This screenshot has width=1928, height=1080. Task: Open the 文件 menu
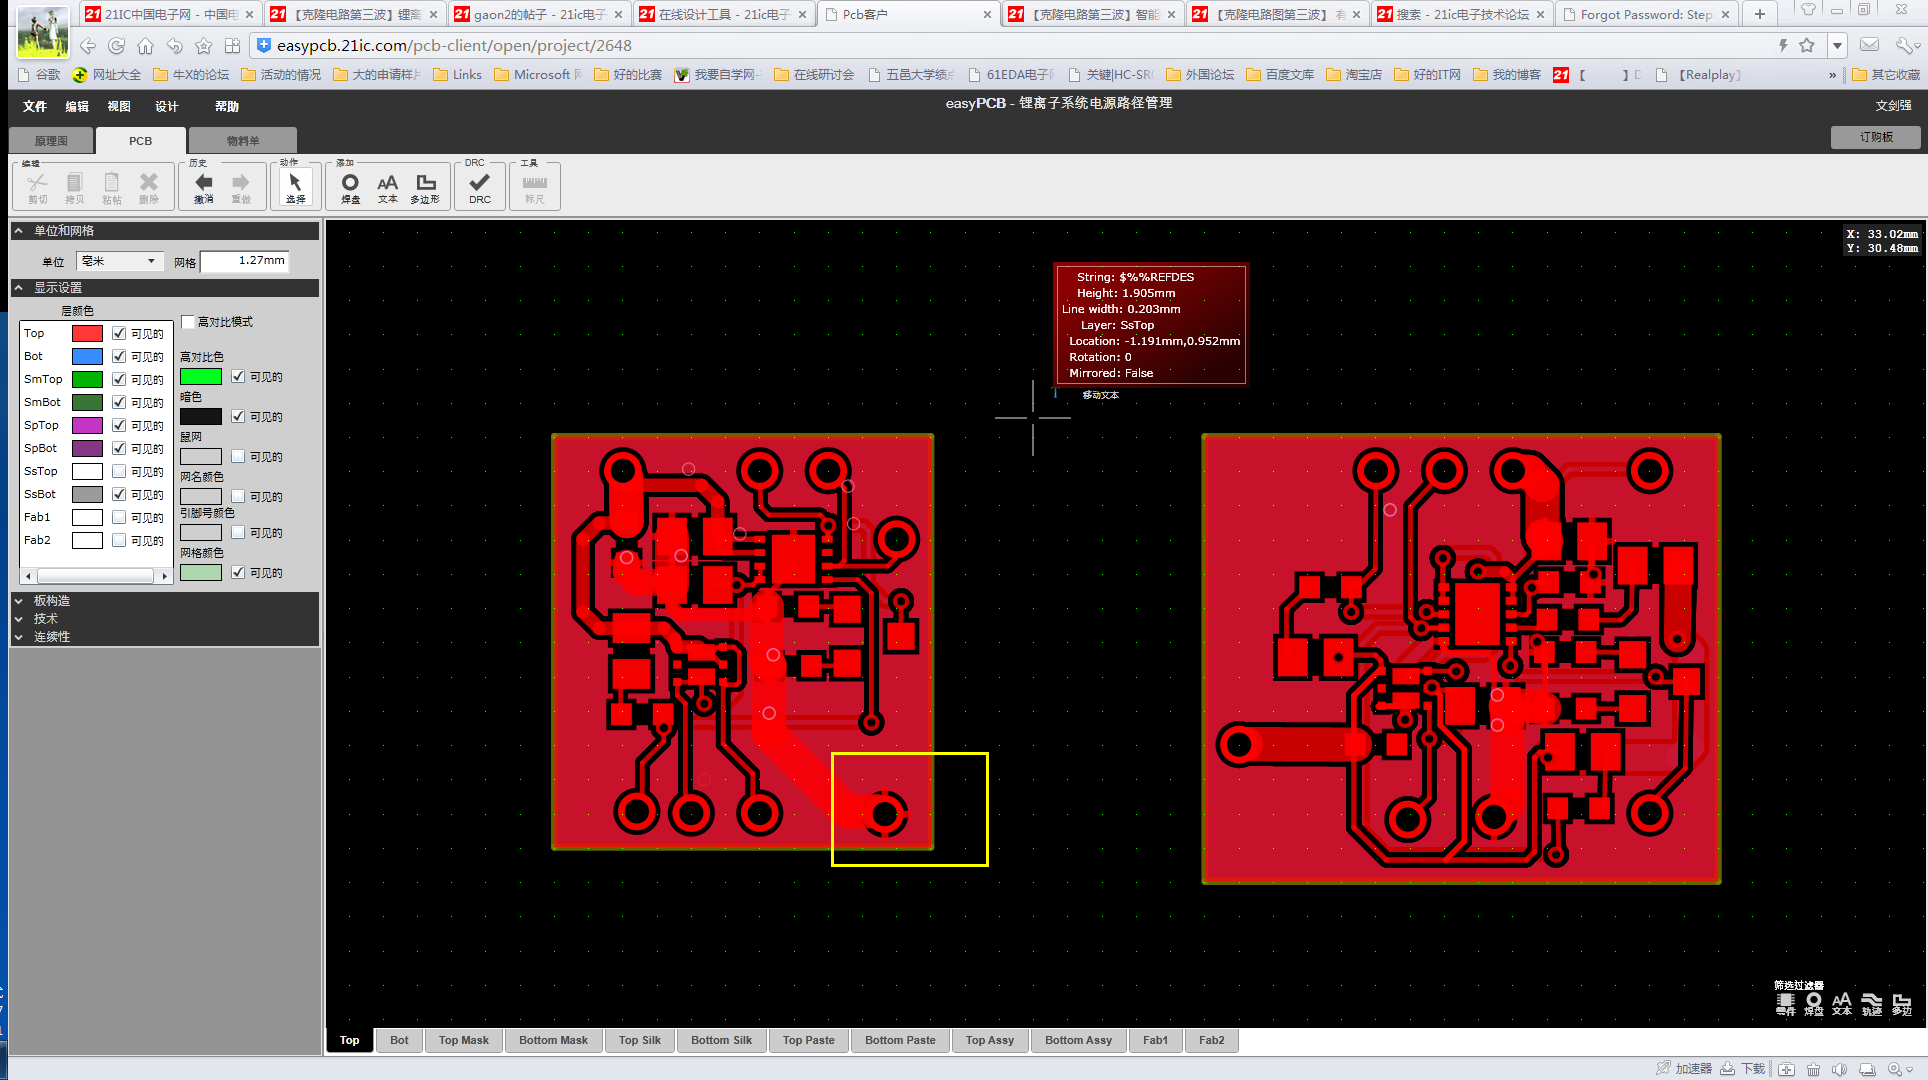[35, 106]
